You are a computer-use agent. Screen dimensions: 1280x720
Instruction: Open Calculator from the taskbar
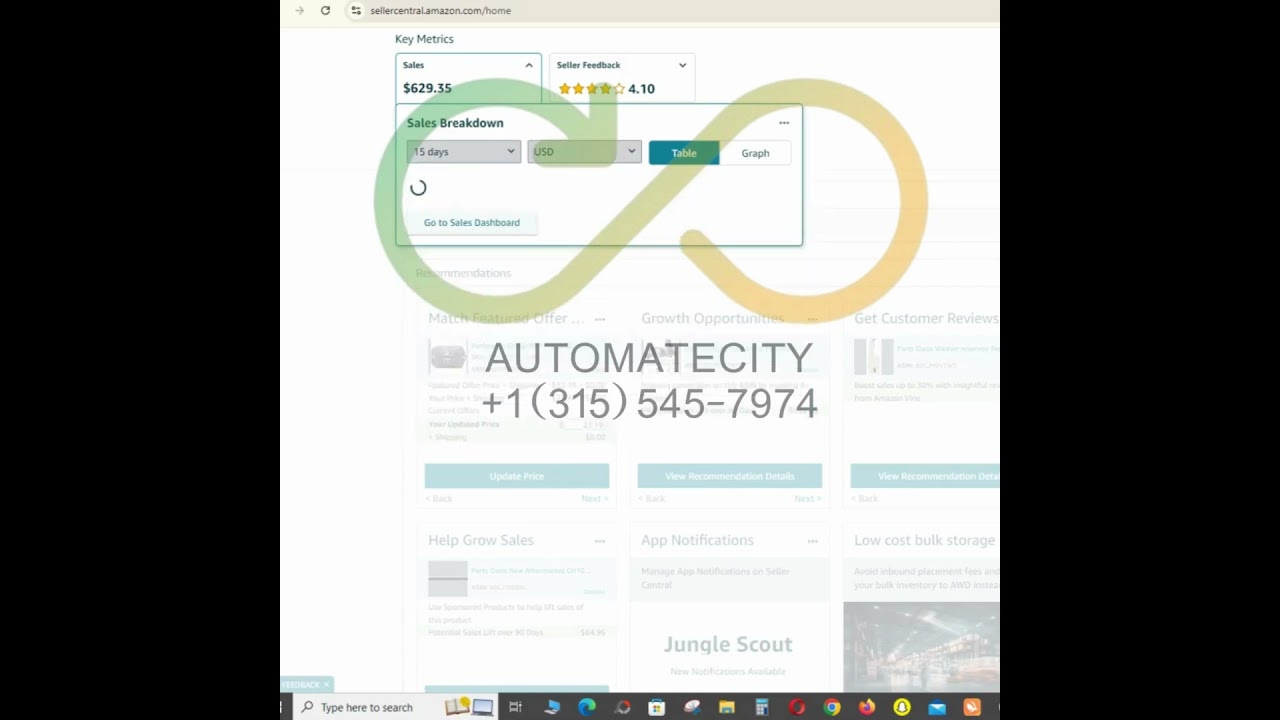(x=762, y=707)
